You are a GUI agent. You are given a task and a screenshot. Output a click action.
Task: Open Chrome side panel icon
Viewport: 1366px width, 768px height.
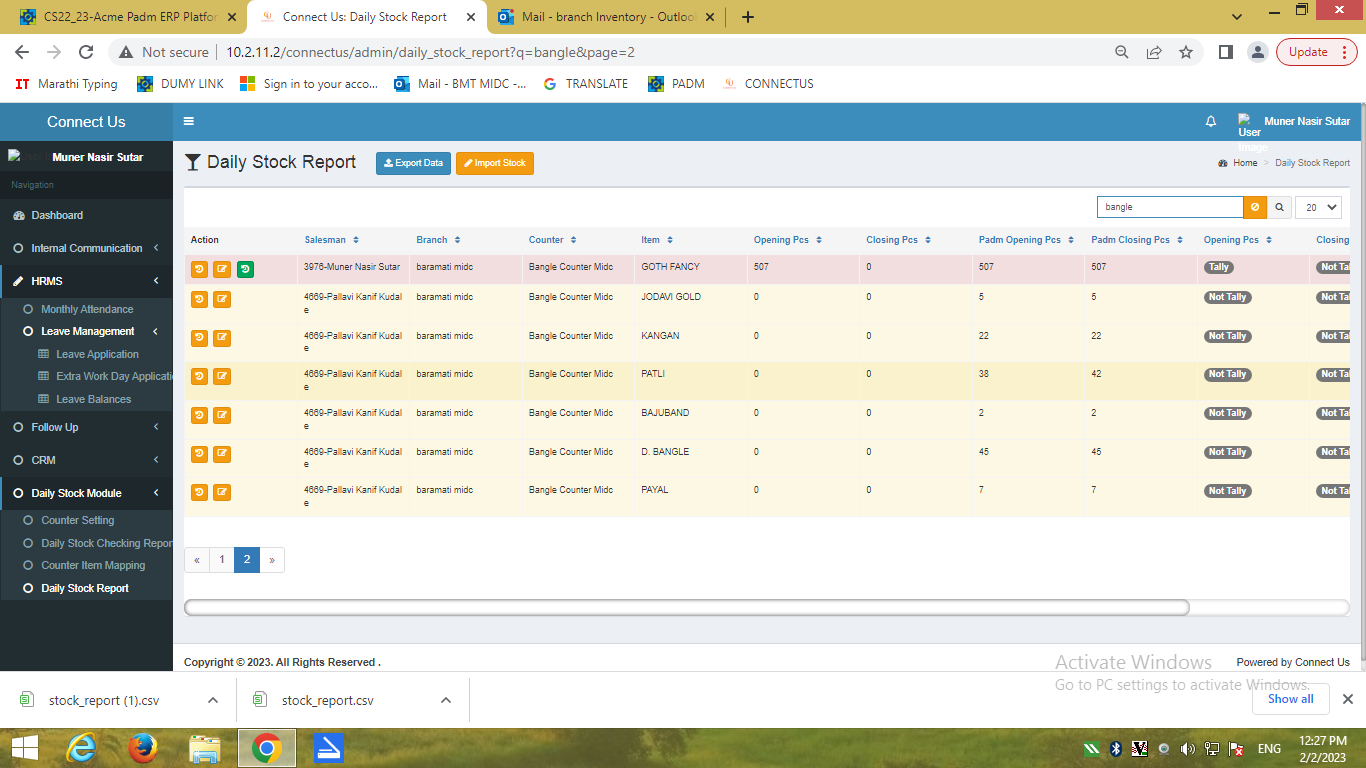(1226, 52)
